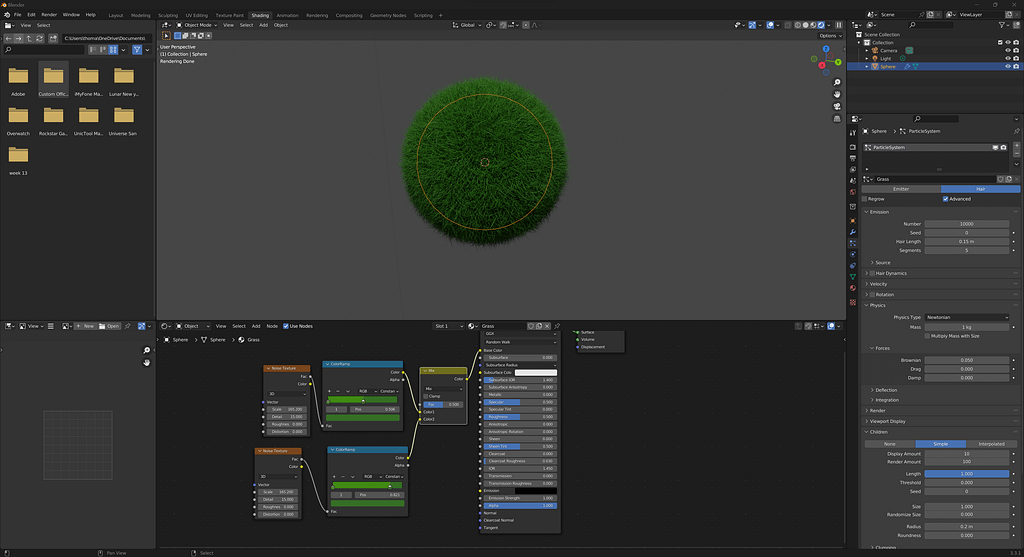The image size is (1024, 557).
Task: Enable the Regrow checkbox
Action: [x=866, y=199]
